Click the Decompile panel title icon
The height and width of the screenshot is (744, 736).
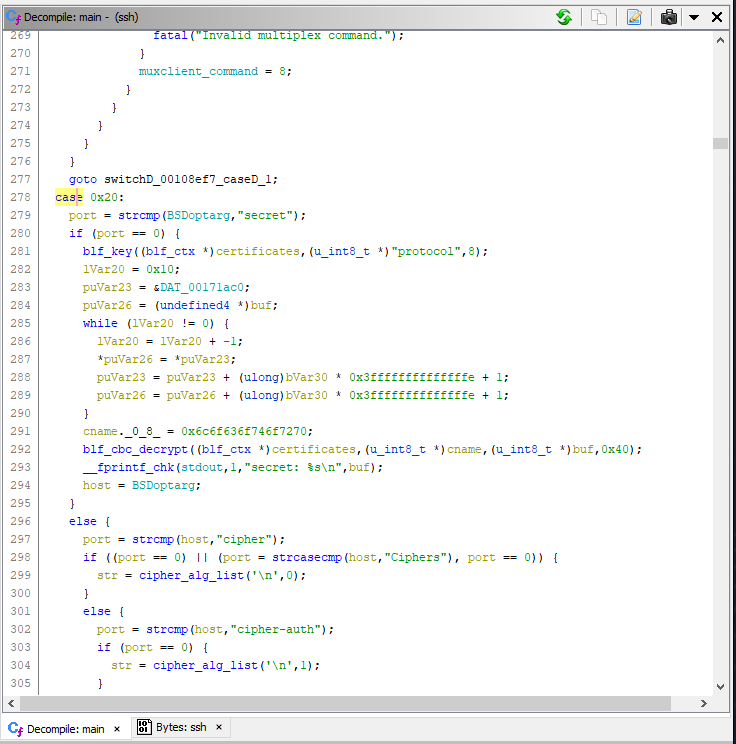click(13, 17)
